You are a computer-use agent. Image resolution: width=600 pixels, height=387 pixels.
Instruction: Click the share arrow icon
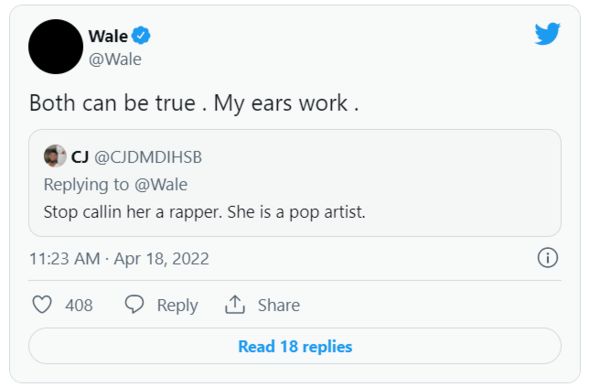(x=235, y=305)
